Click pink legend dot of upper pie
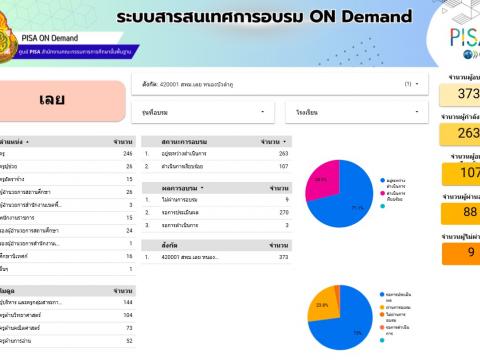 383,193
